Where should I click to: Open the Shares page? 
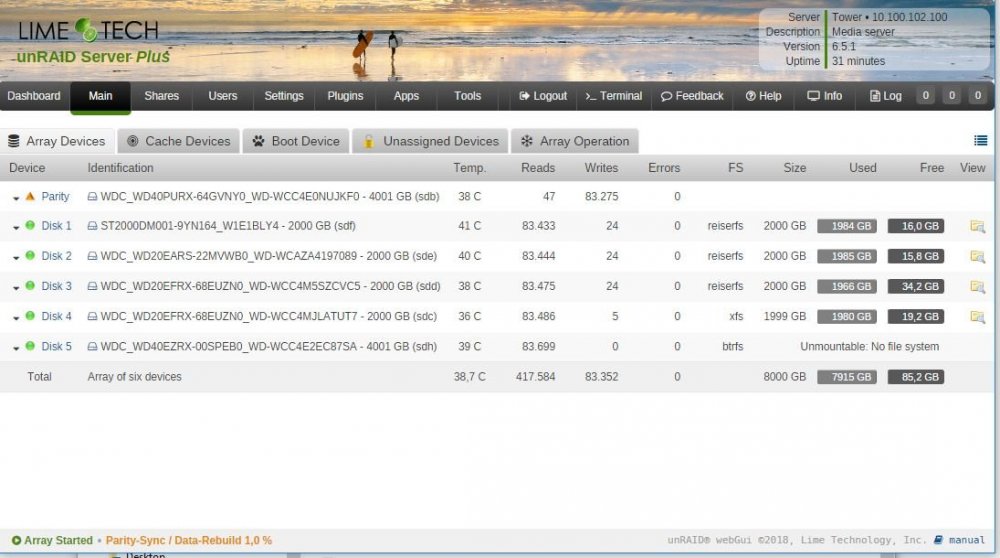coord(161,96)
